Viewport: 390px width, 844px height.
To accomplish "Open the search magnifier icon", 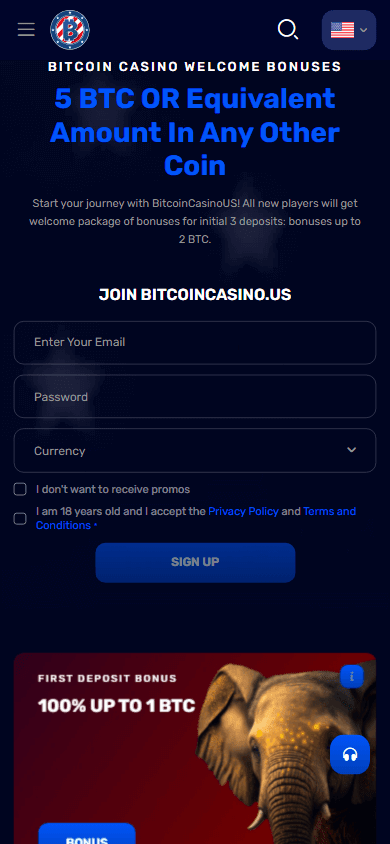I will tap(288, 30).
